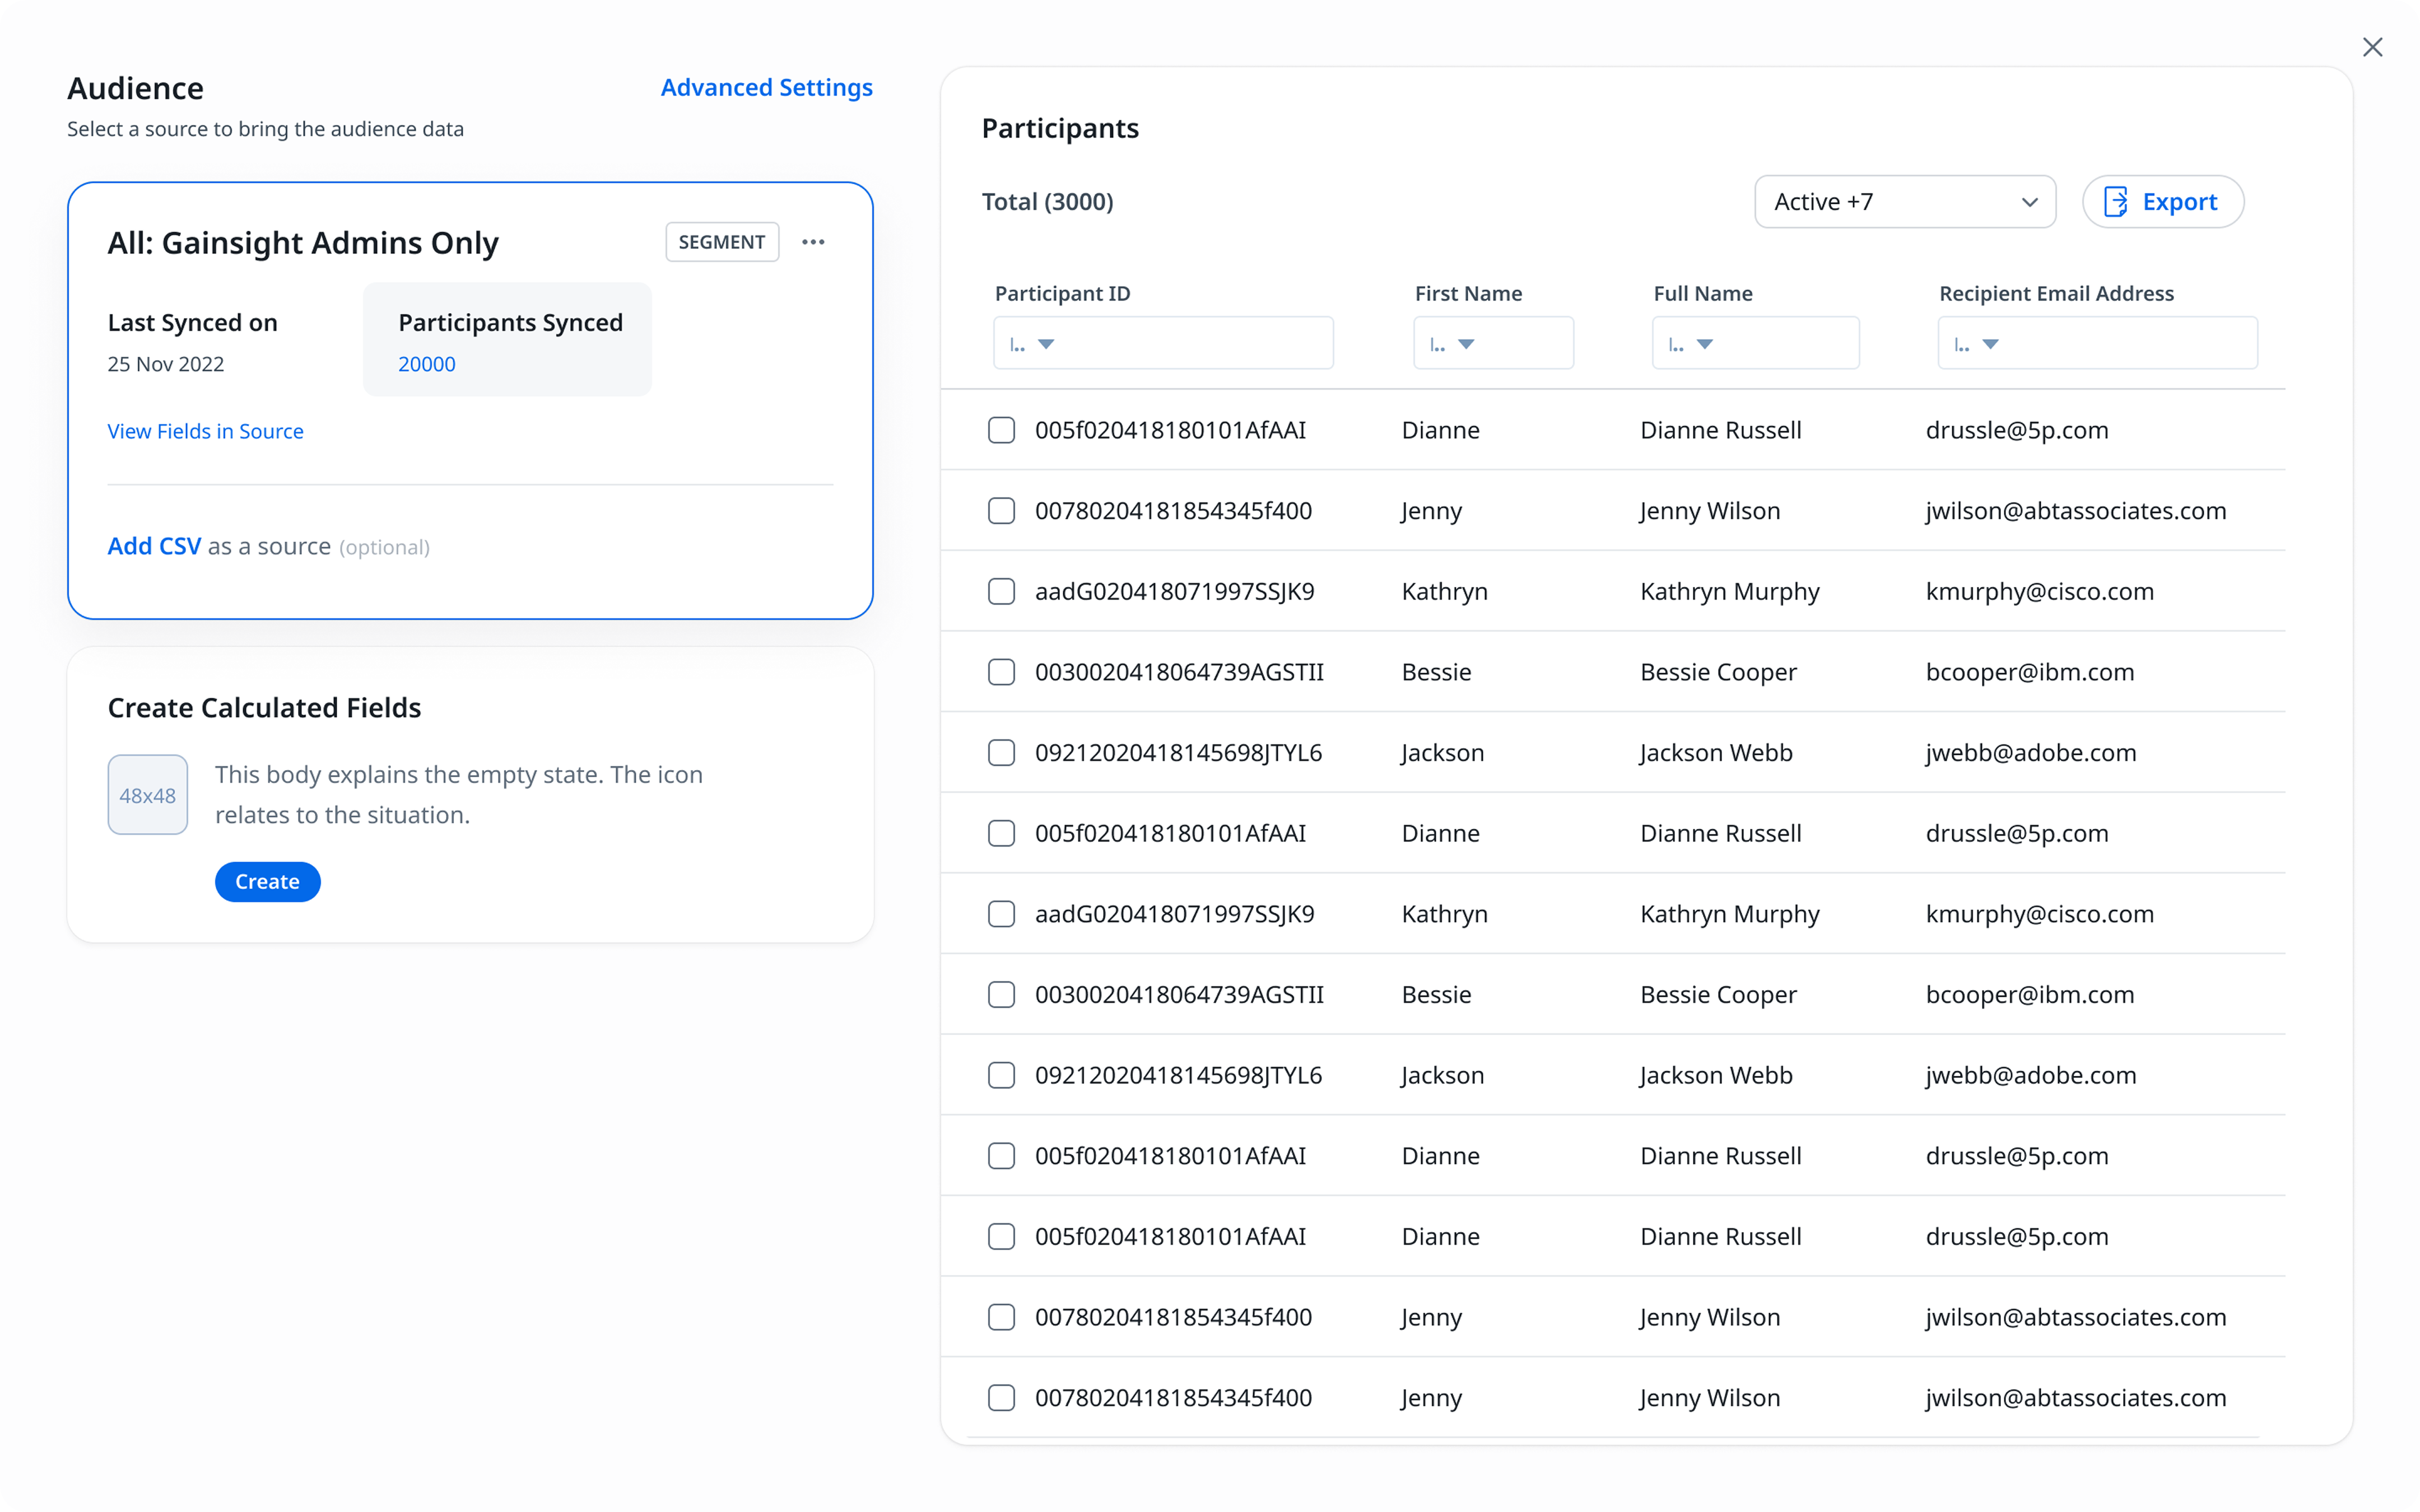Click the first bcooper@ibm.com email cell
The height and width of the screenshot is (1512, 2420).
click(2030, 672)
